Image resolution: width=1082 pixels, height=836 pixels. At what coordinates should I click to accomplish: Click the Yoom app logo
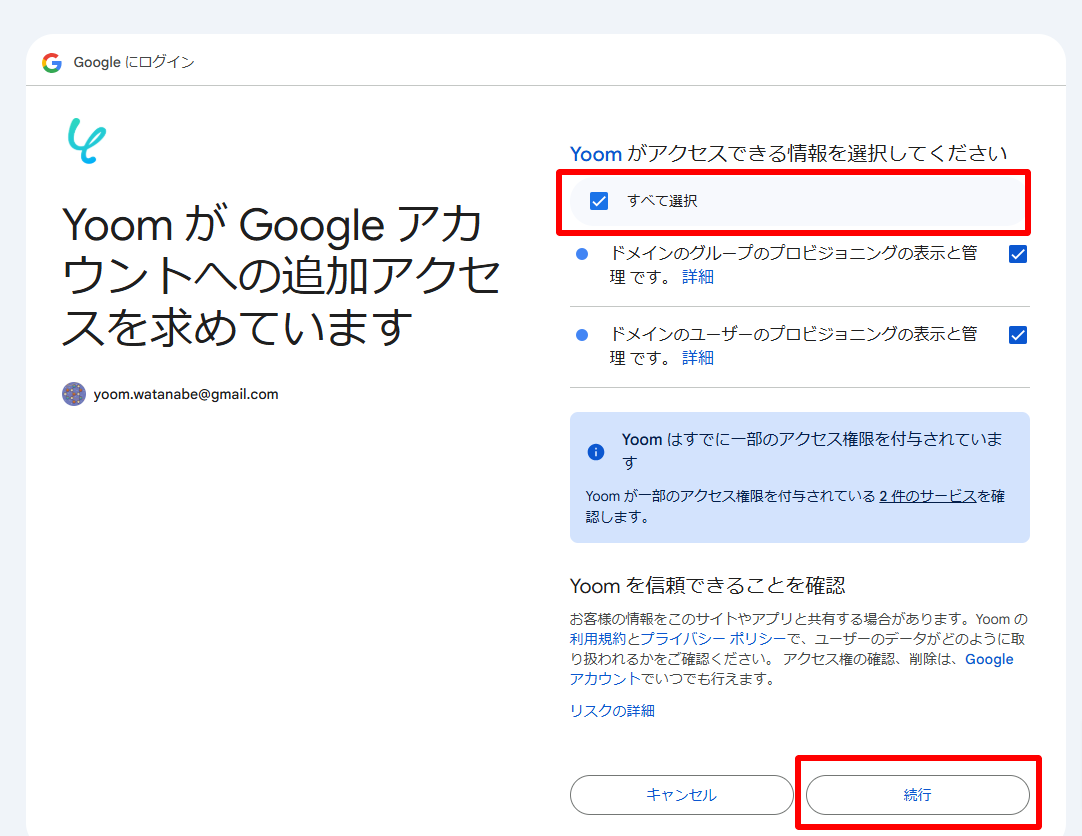[87, 141]
